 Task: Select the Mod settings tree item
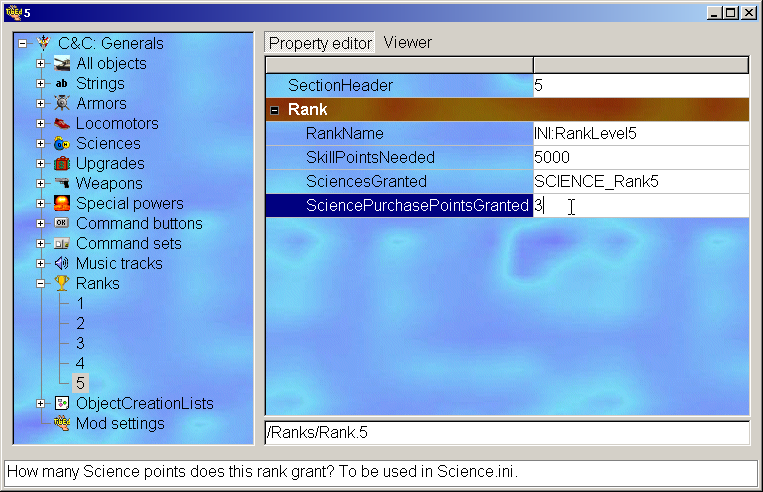pyautogui.click(x=120, y=423)
